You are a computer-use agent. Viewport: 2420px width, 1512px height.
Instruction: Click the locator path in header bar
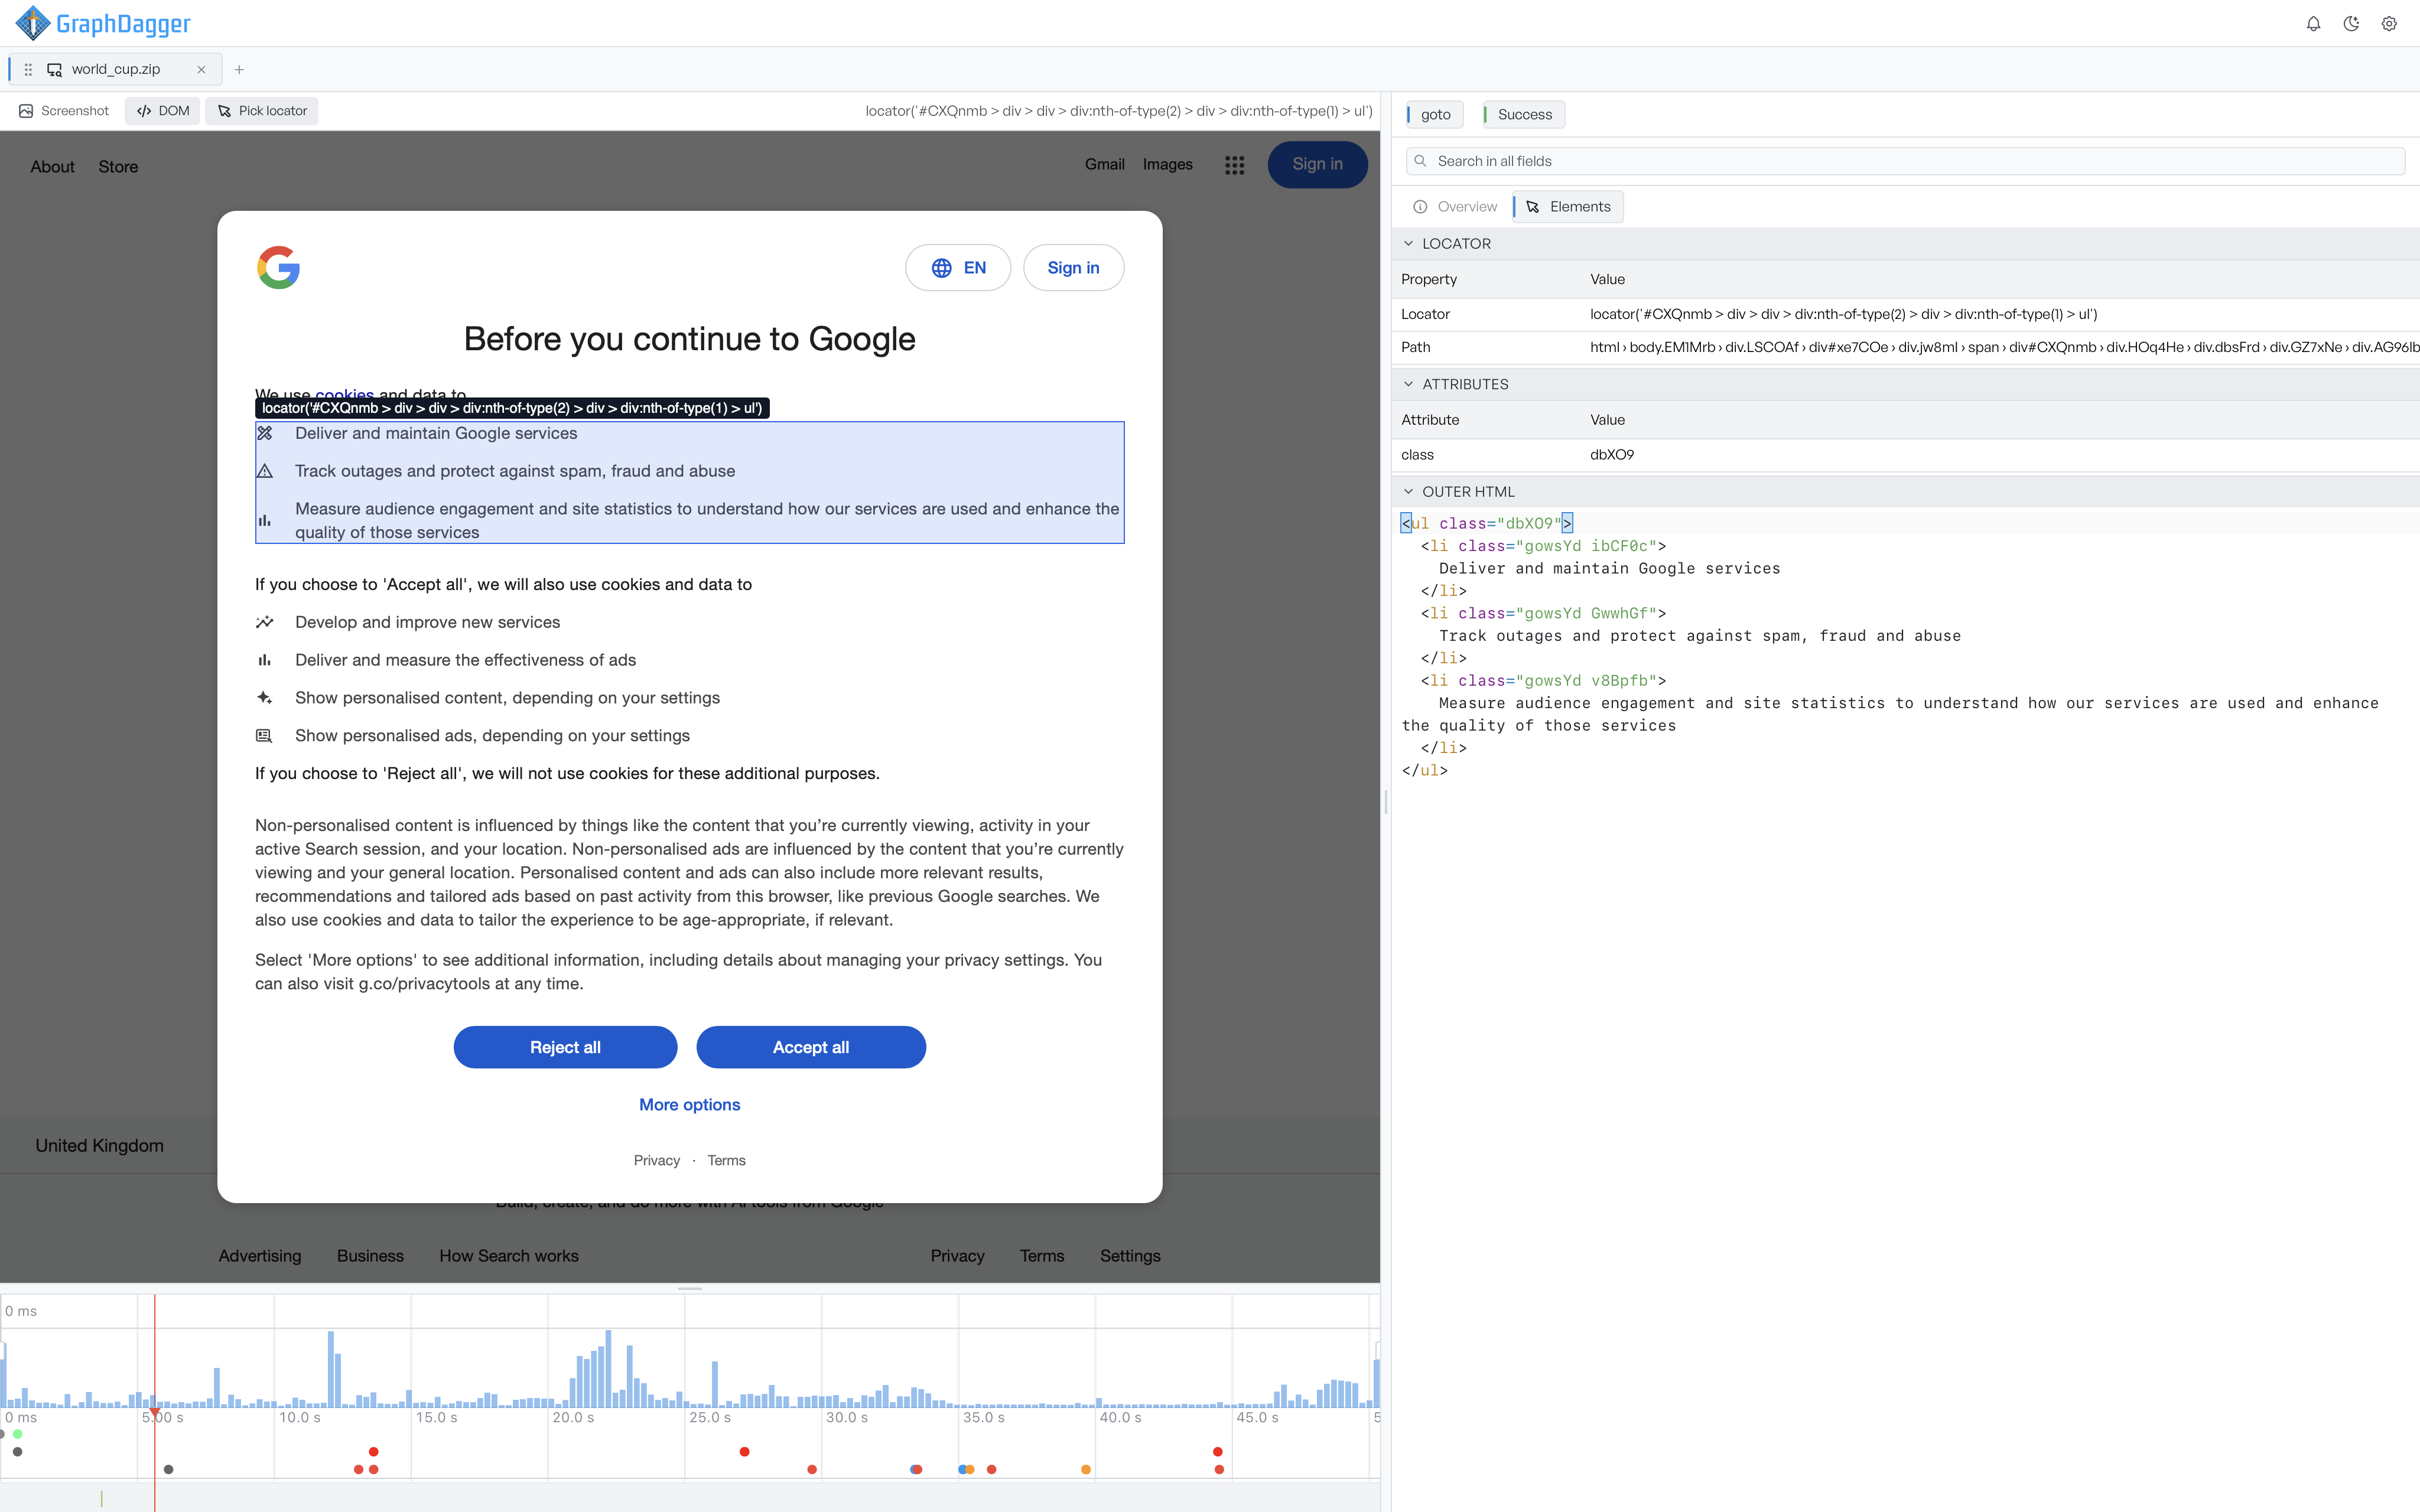pos(1119,111)
